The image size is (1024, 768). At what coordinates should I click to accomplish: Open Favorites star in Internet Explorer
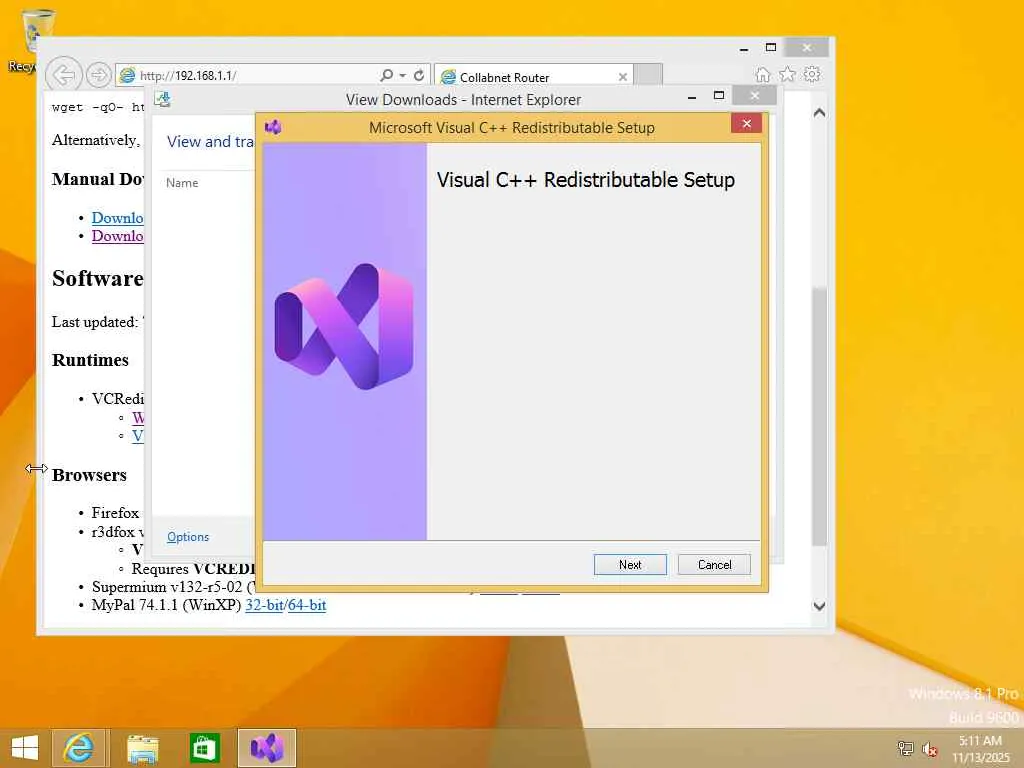click(788, 74)
